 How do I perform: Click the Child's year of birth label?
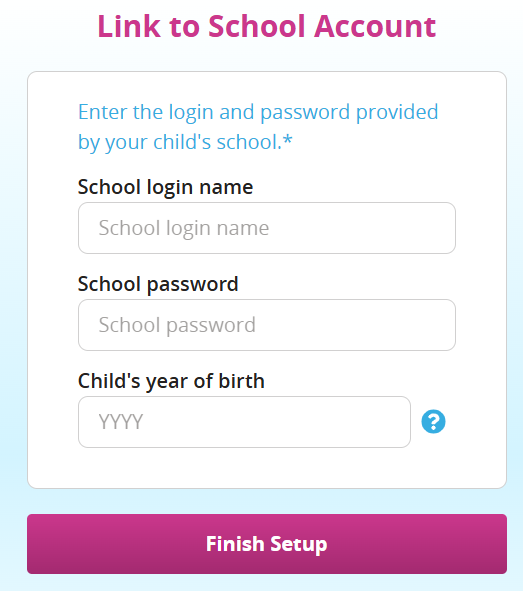tap(171, 381)
